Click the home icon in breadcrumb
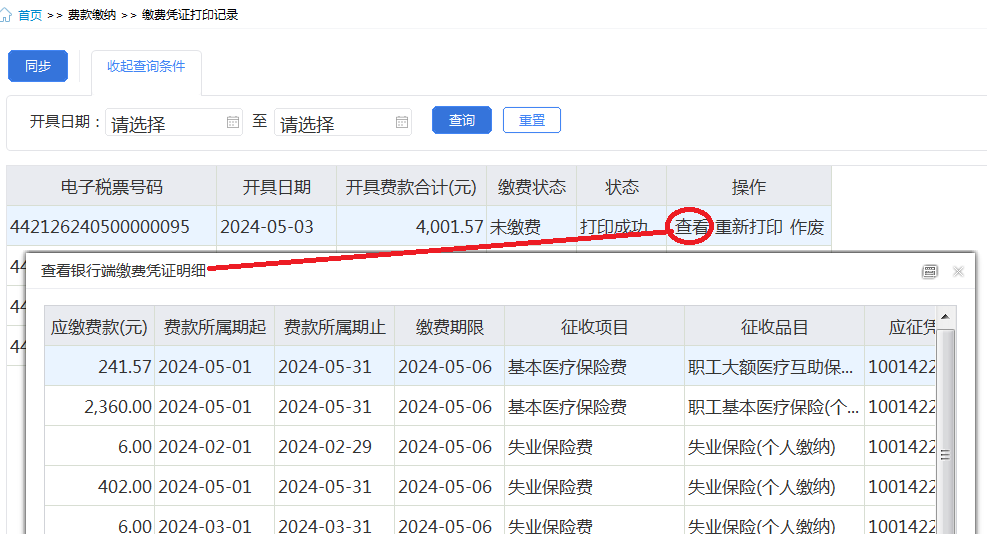Viewport: 987px width, 534px height. pos(5,14)
